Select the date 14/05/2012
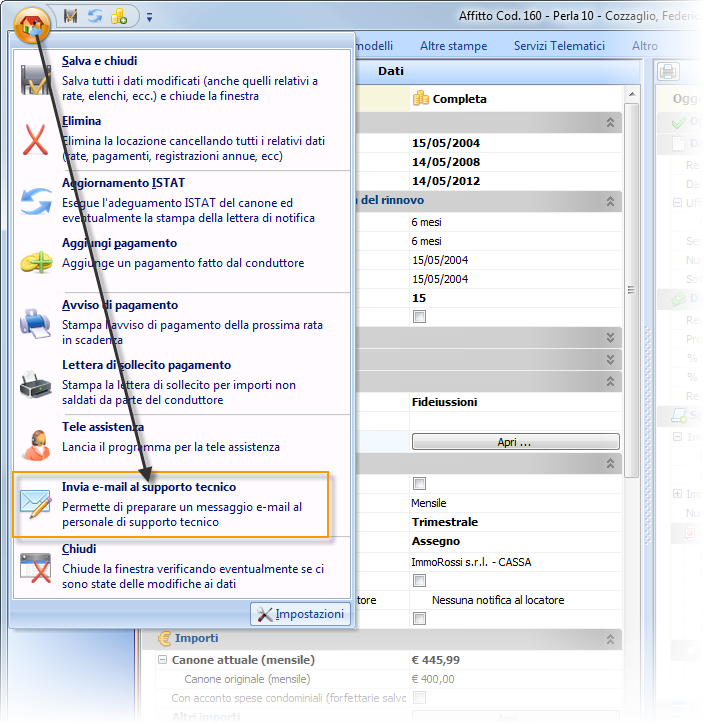 (445, 181)
